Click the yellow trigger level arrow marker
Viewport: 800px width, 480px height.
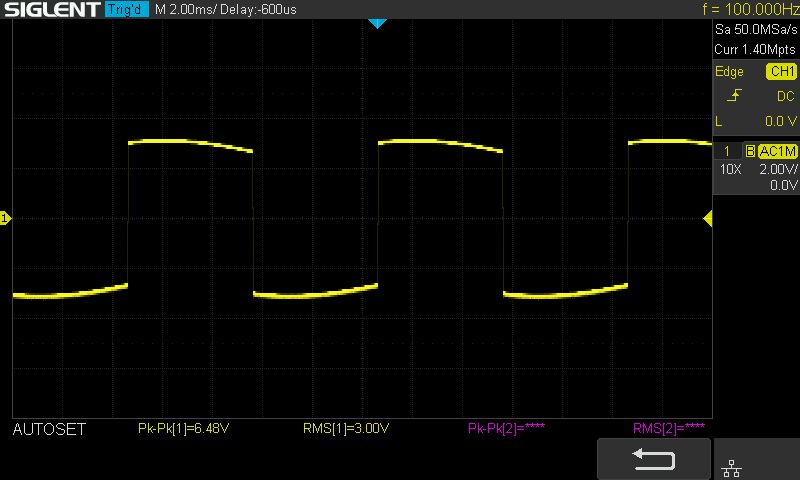click(708, 219)
